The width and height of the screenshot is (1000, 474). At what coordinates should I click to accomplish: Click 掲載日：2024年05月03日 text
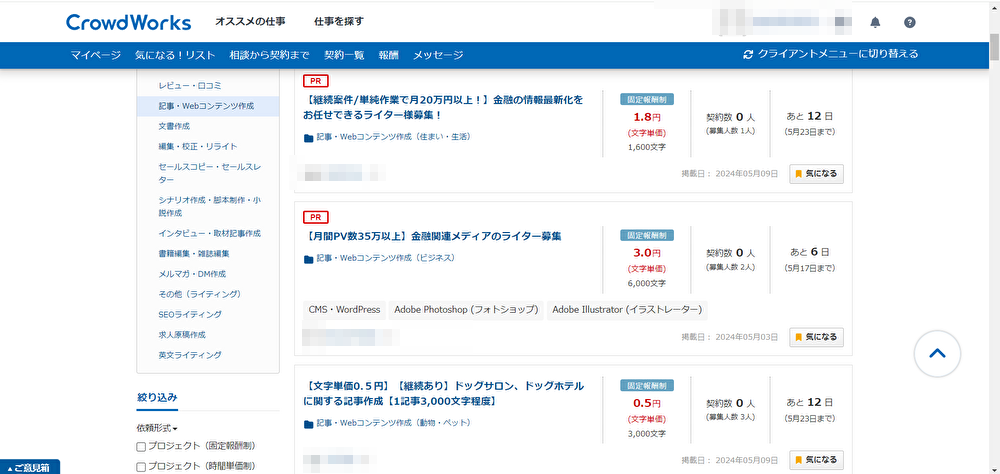tap(730, 337)
